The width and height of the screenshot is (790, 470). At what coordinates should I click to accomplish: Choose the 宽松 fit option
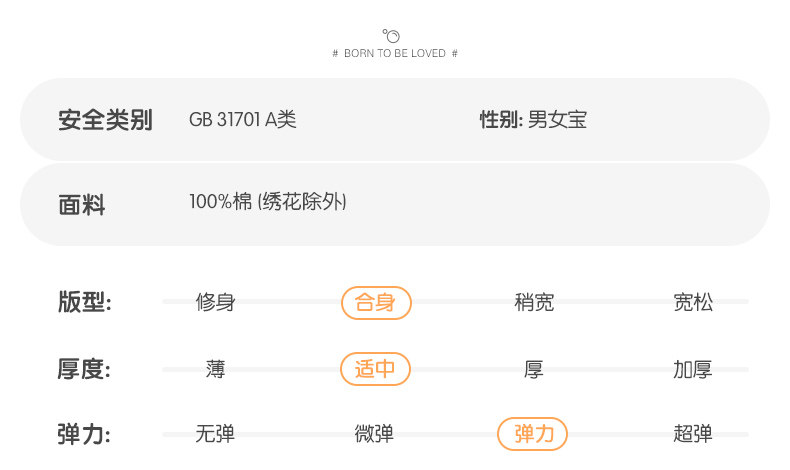tap(693, 302)
